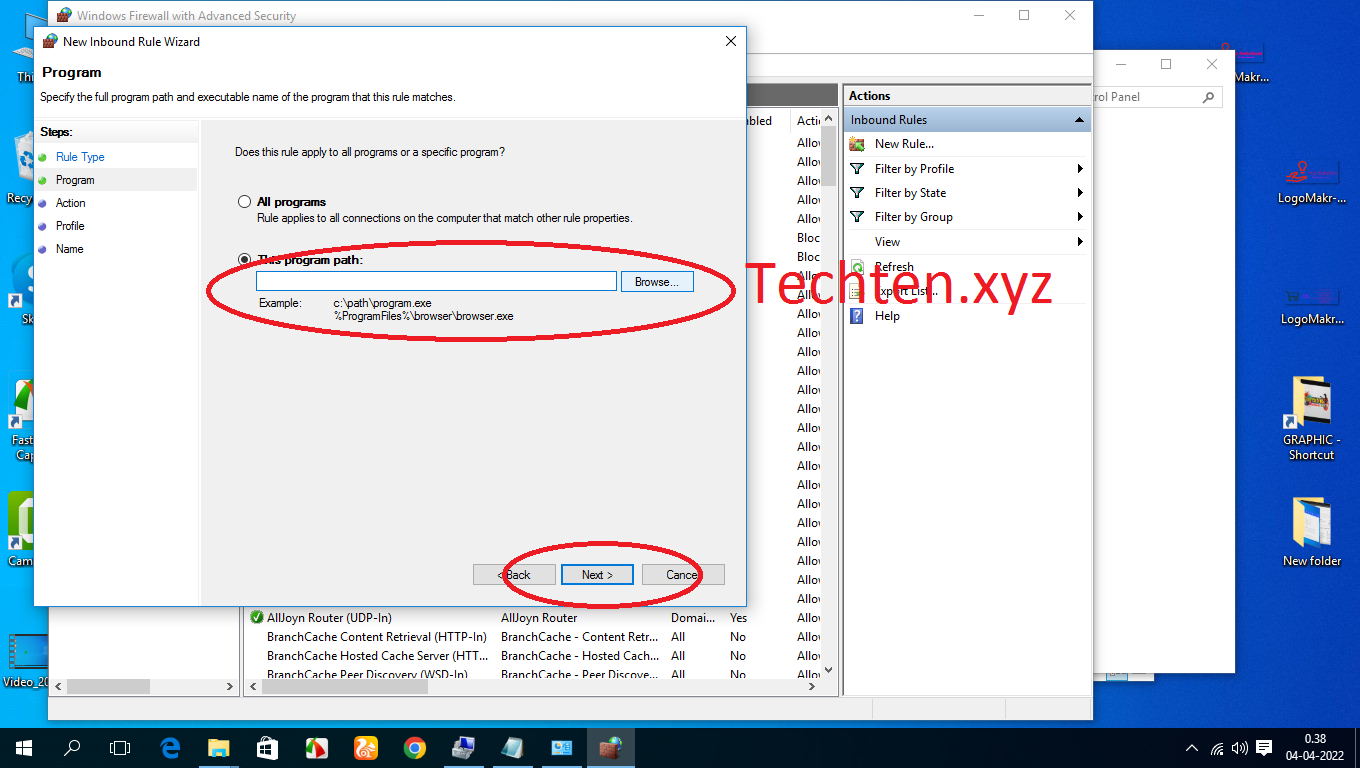Launch UC Browser from the taskbar
The width and height of the screenshot is (1360, 768).
pos(365,748)
